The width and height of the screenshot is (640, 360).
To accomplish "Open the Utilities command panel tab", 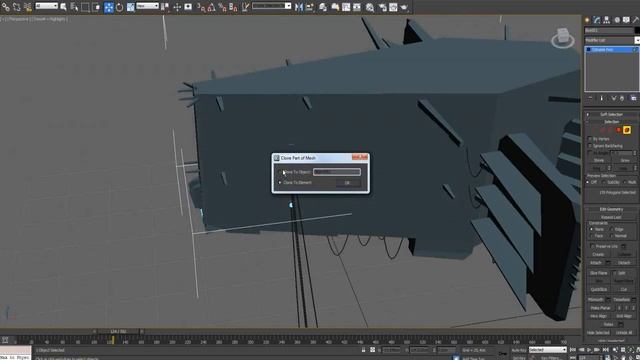I will (x=636, y=20).
